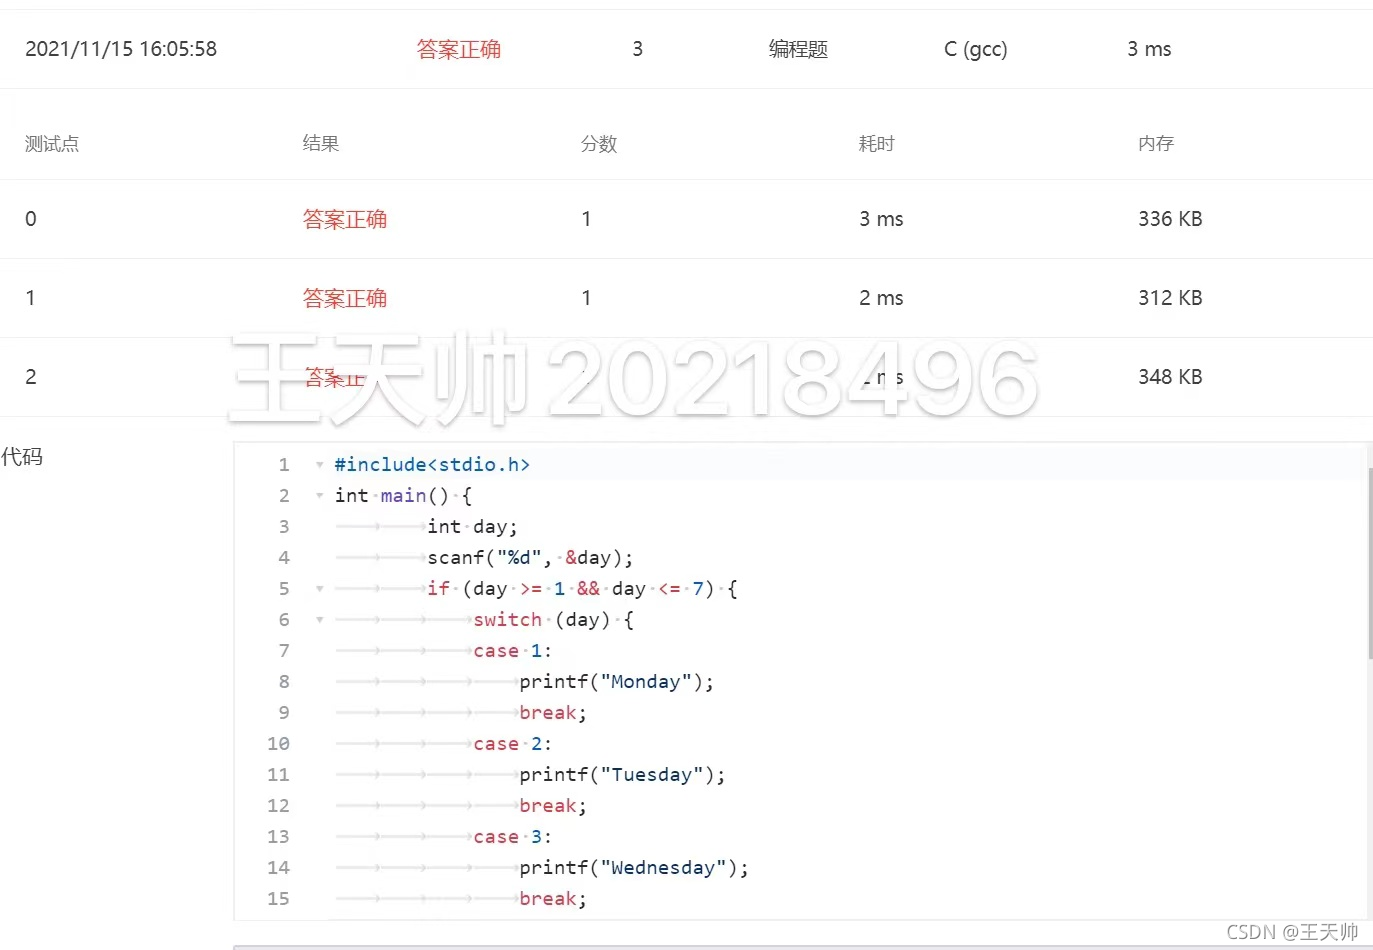1373x950 pixels.
Task: Click the case 3: code line
Action: tap(512, 837)
